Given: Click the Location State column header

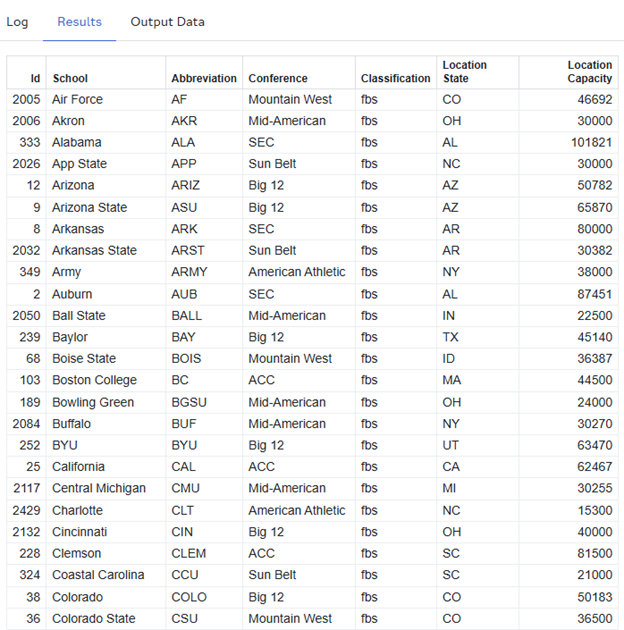Looking at the screenshot, I should (x=465, y=71).
